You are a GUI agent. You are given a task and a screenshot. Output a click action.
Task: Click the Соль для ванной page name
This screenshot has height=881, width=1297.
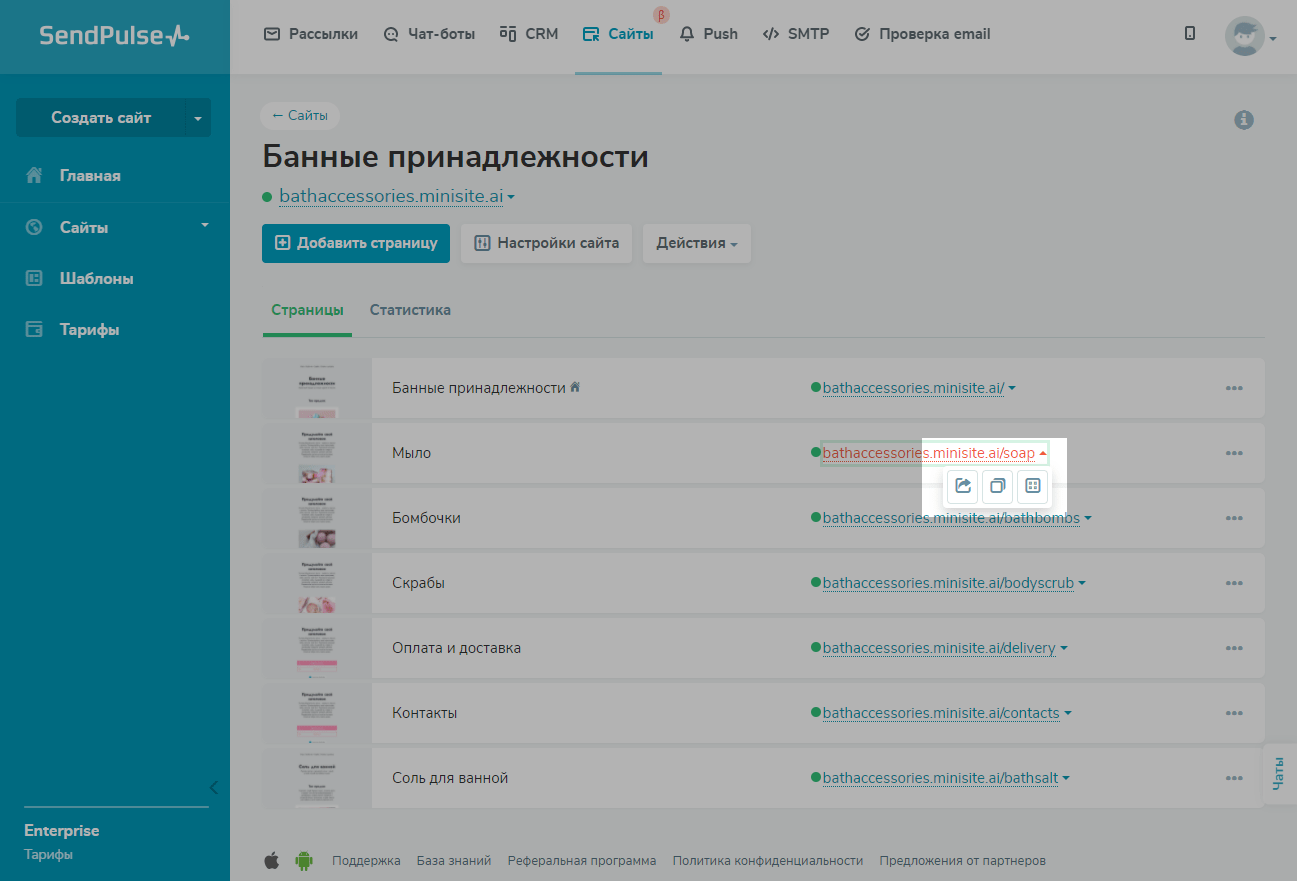coord(450,778)
